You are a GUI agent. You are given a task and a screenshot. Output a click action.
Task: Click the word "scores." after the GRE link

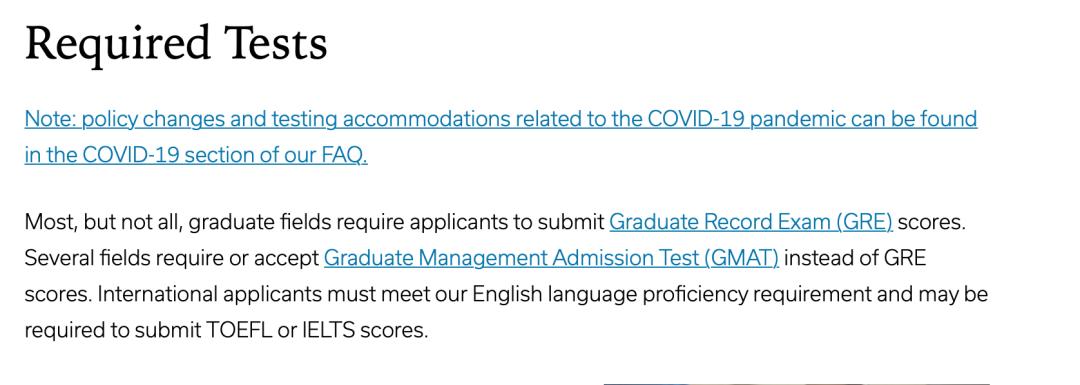(x=934, y=222)
